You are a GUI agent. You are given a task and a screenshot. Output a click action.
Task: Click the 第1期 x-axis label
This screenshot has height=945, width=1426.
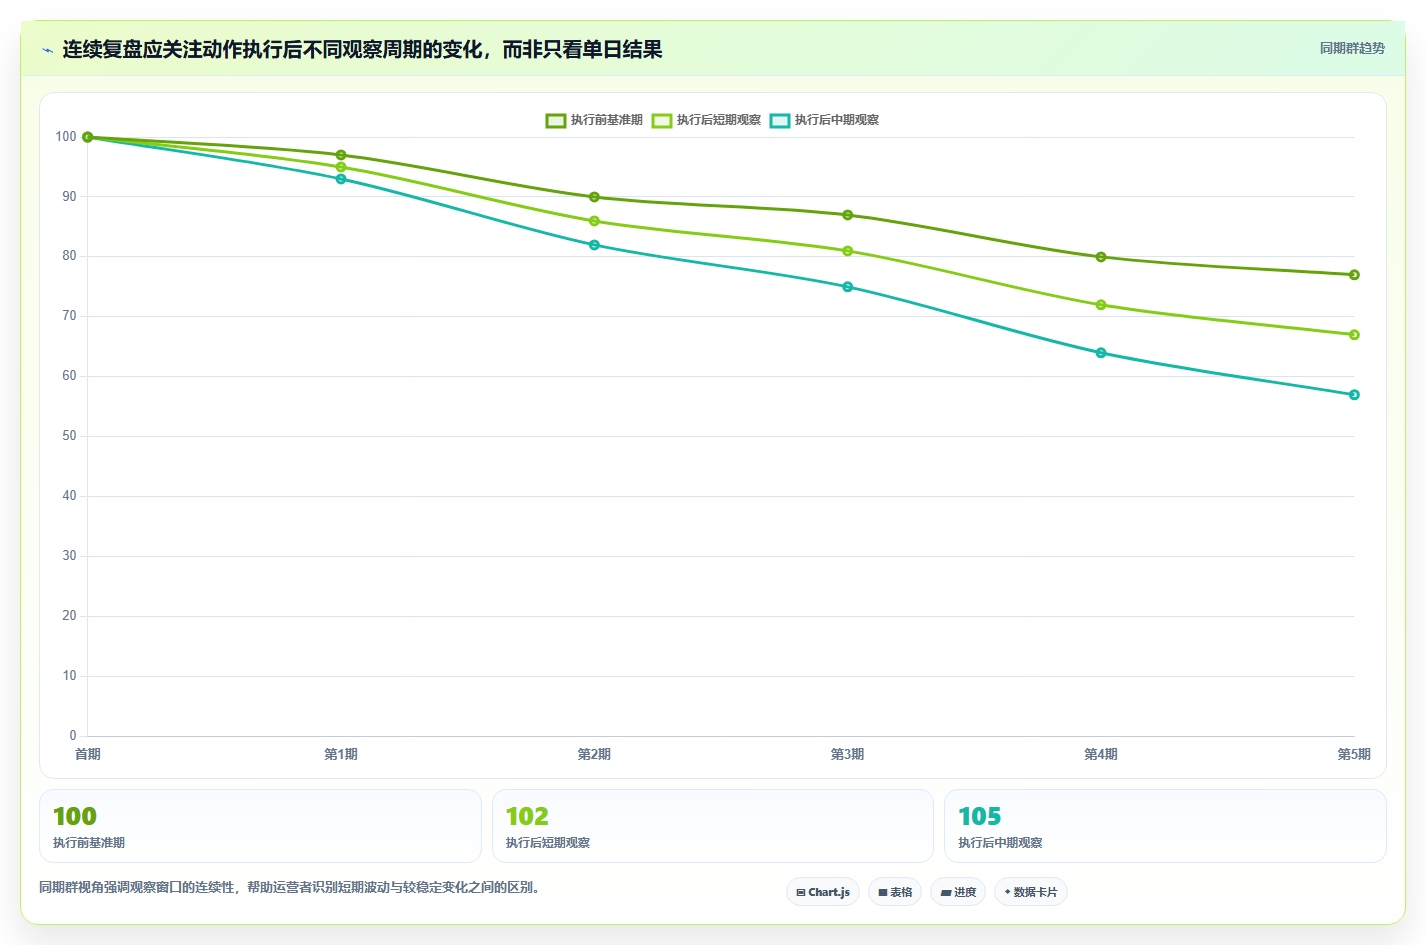[341, 754]
